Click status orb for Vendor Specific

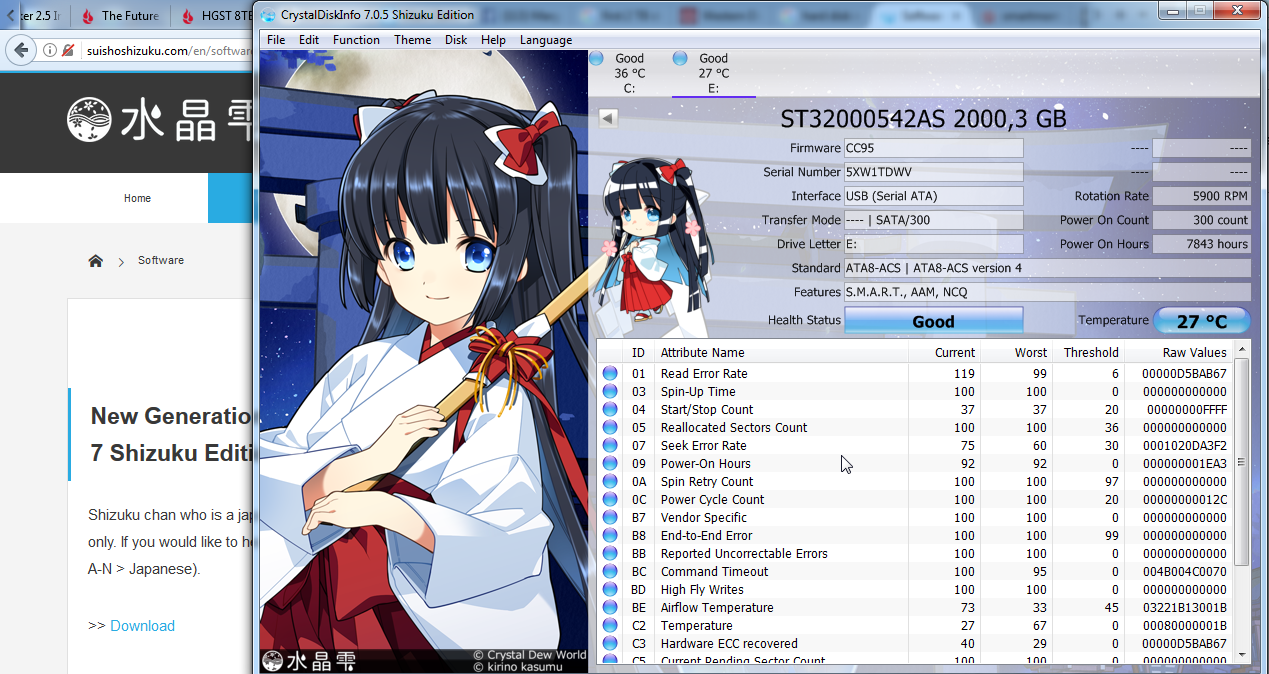610,518
